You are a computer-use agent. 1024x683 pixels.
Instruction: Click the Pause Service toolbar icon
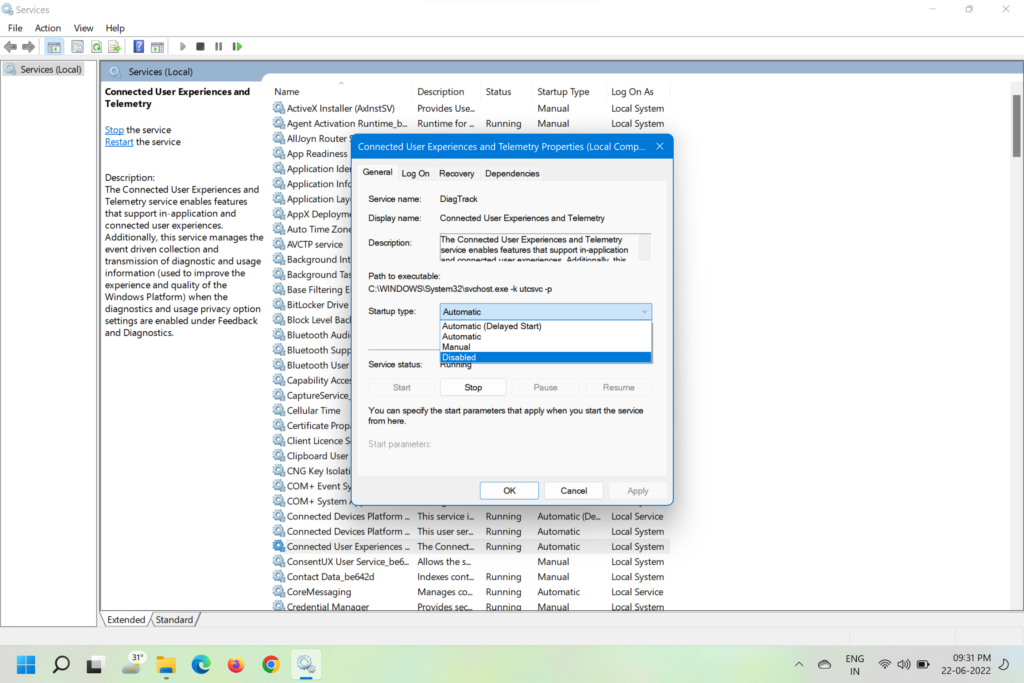click(x=218, y=47)
